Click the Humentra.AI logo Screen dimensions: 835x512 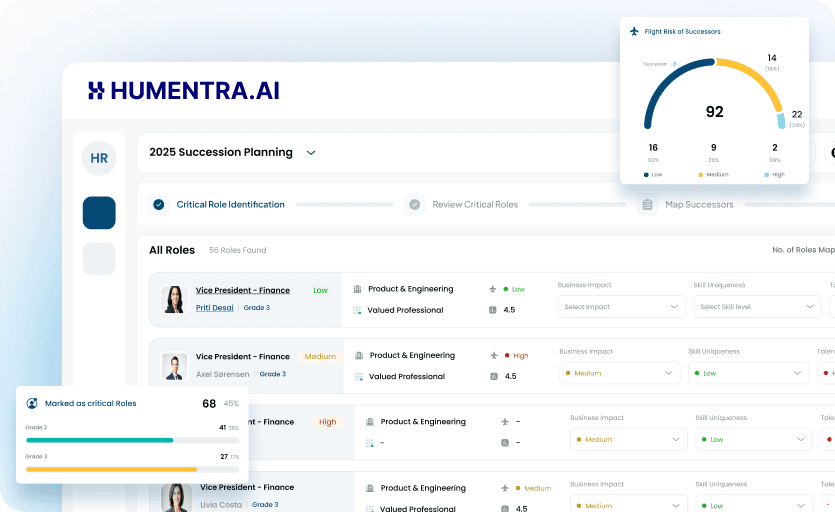tap(184, 91)
